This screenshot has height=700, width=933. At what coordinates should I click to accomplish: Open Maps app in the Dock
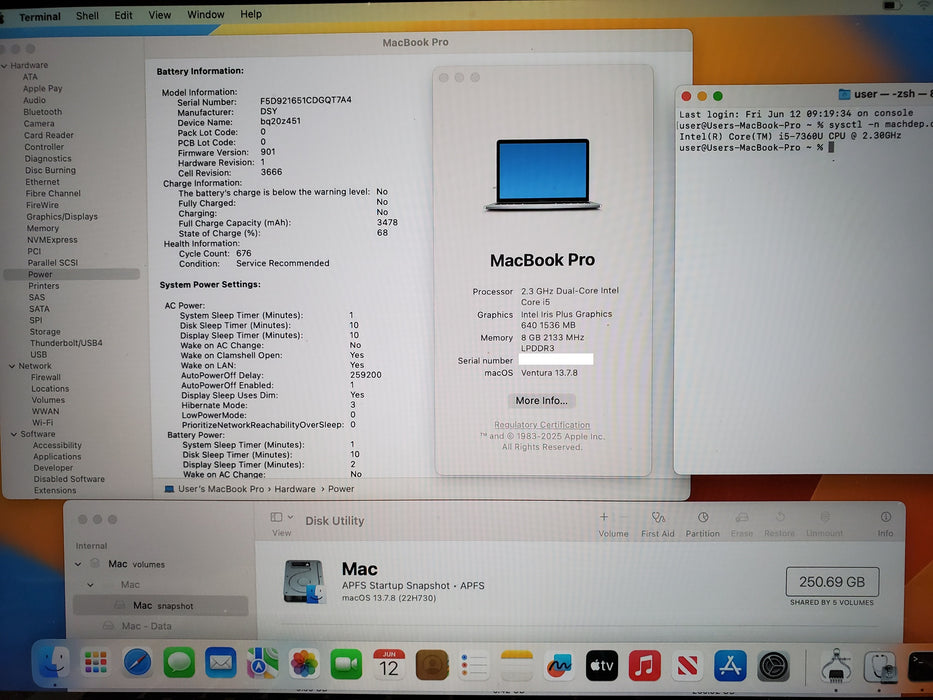[x=262, y=663]
